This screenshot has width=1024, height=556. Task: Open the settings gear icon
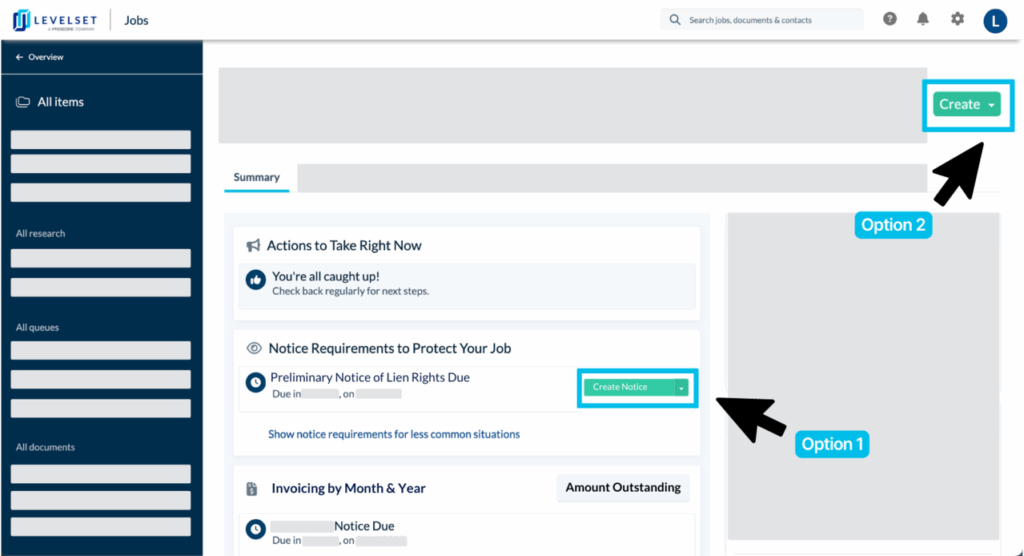(957, 19)
